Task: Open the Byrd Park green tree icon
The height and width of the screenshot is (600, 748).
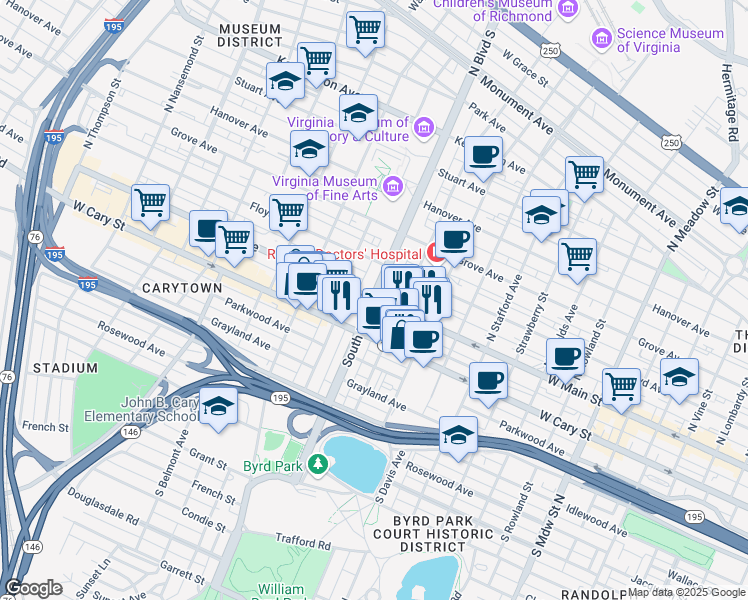Action: 318,463
